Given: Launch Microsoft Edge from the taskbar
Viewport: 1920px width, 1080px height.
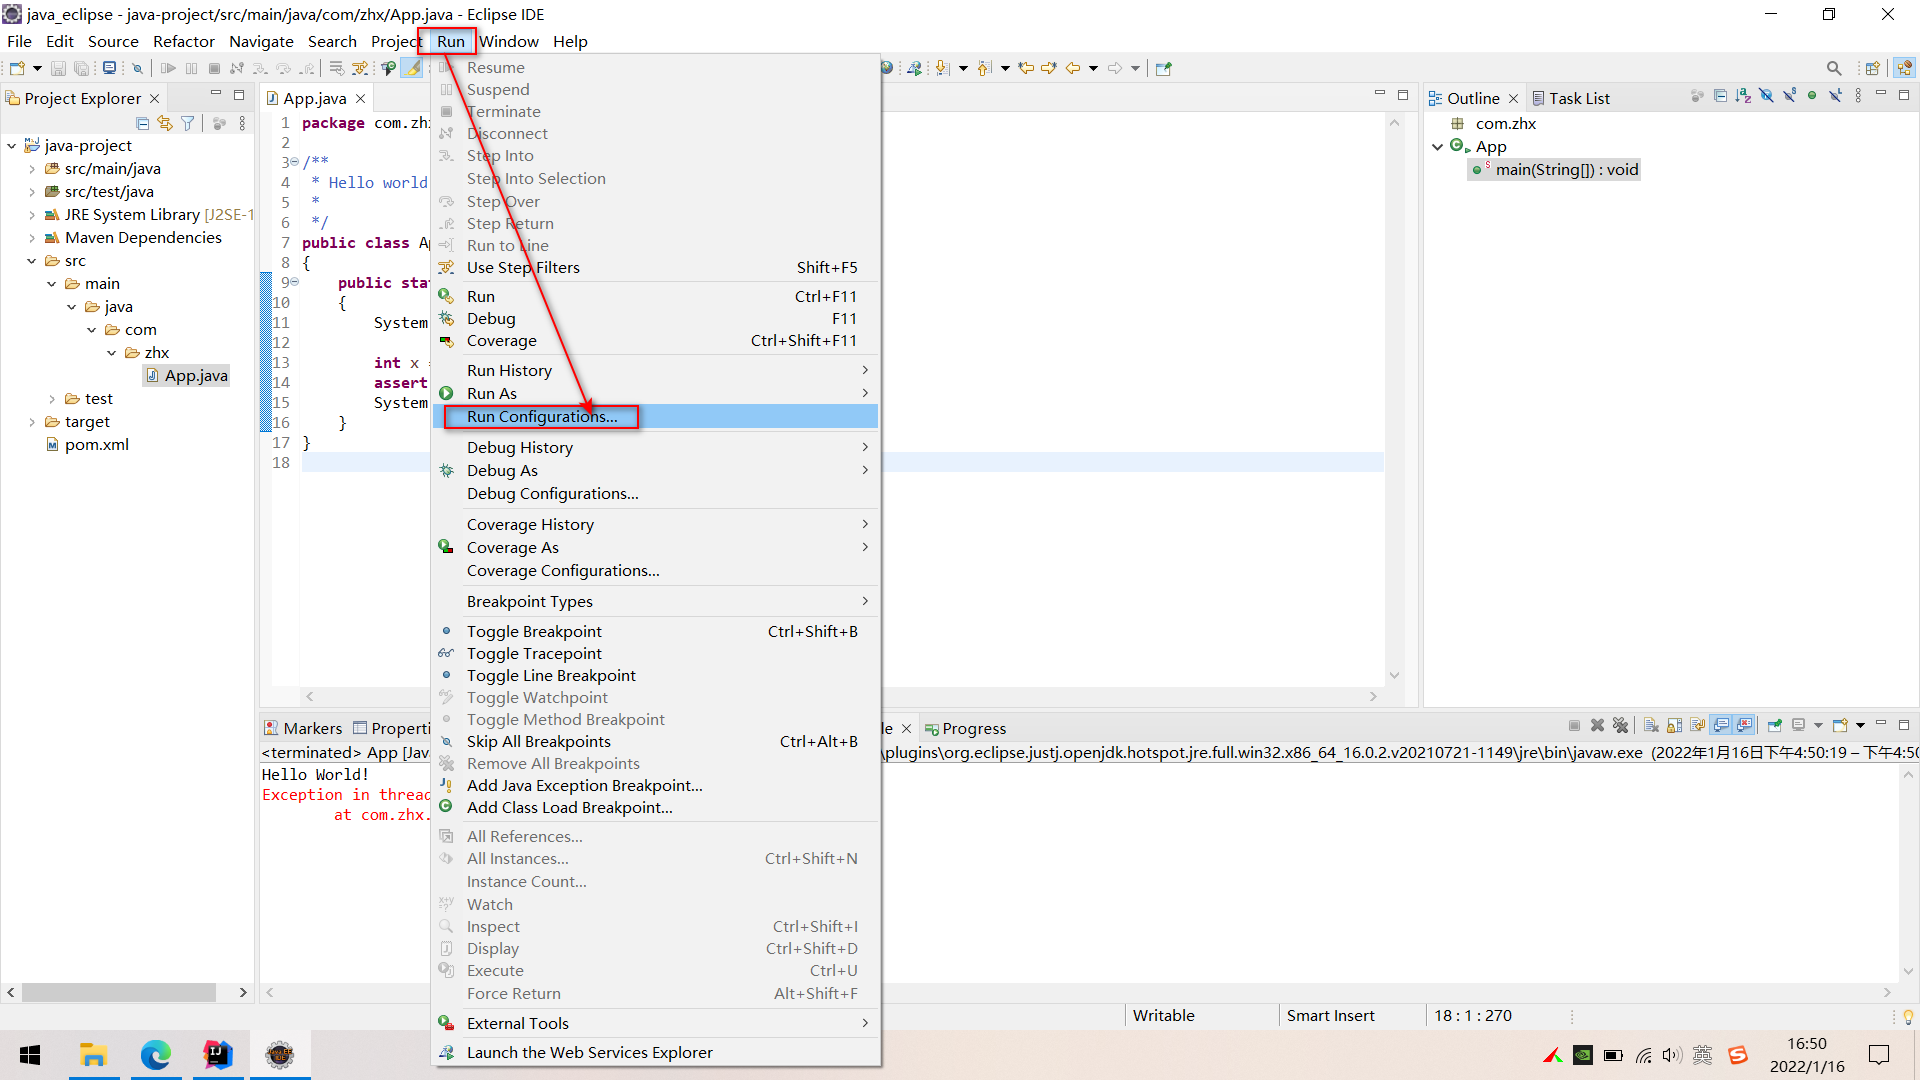Looking at the screenshot, I should 156,1055.
